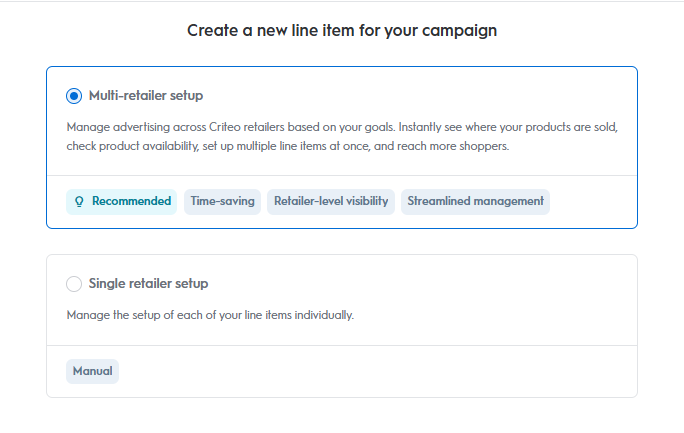Select the Multi-retailer setup radio button
684x433 pixels.
tap(74, 96)
